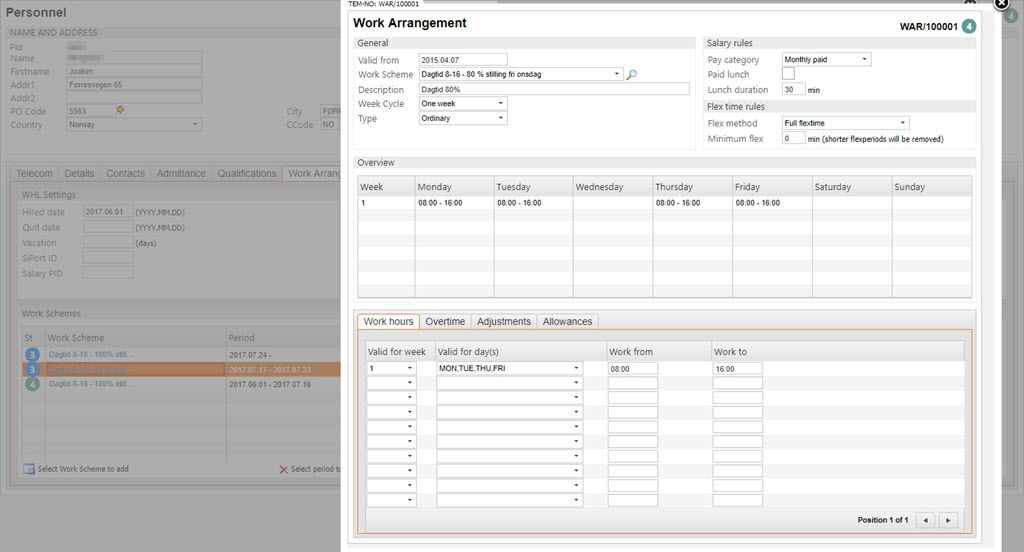This screenshot has height=552, width=1024.
Task: Close the Work Arrangement dialog
Action: [1001, 4]
